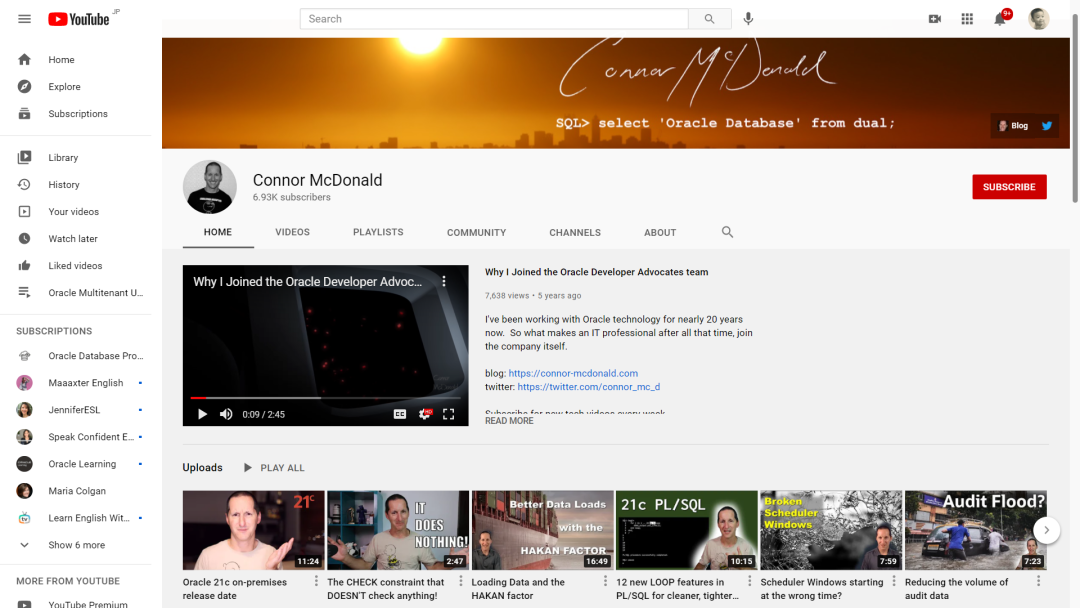
Task: Click in the Search input field
Action: click(494, 19)
